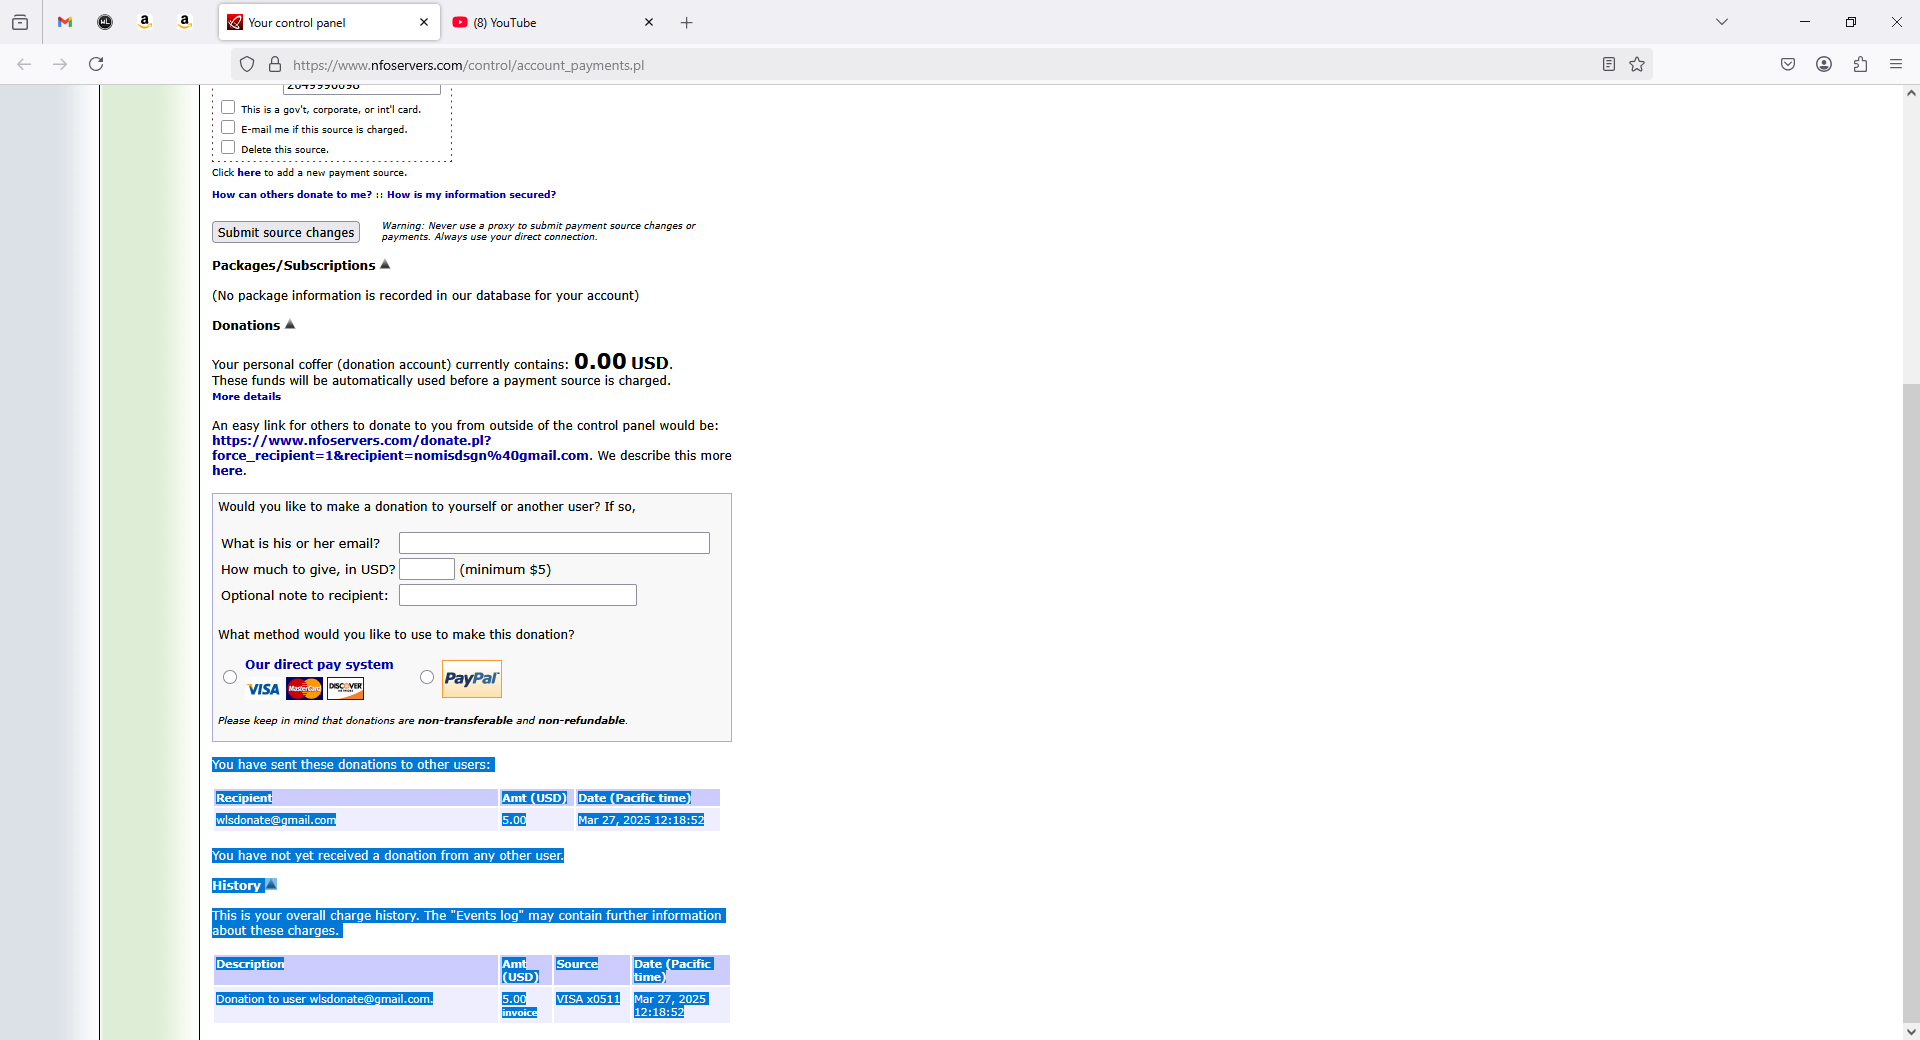Toggle reader view icon
This screenshot has height=1040, width=1920.
(x=1609, y=64)
